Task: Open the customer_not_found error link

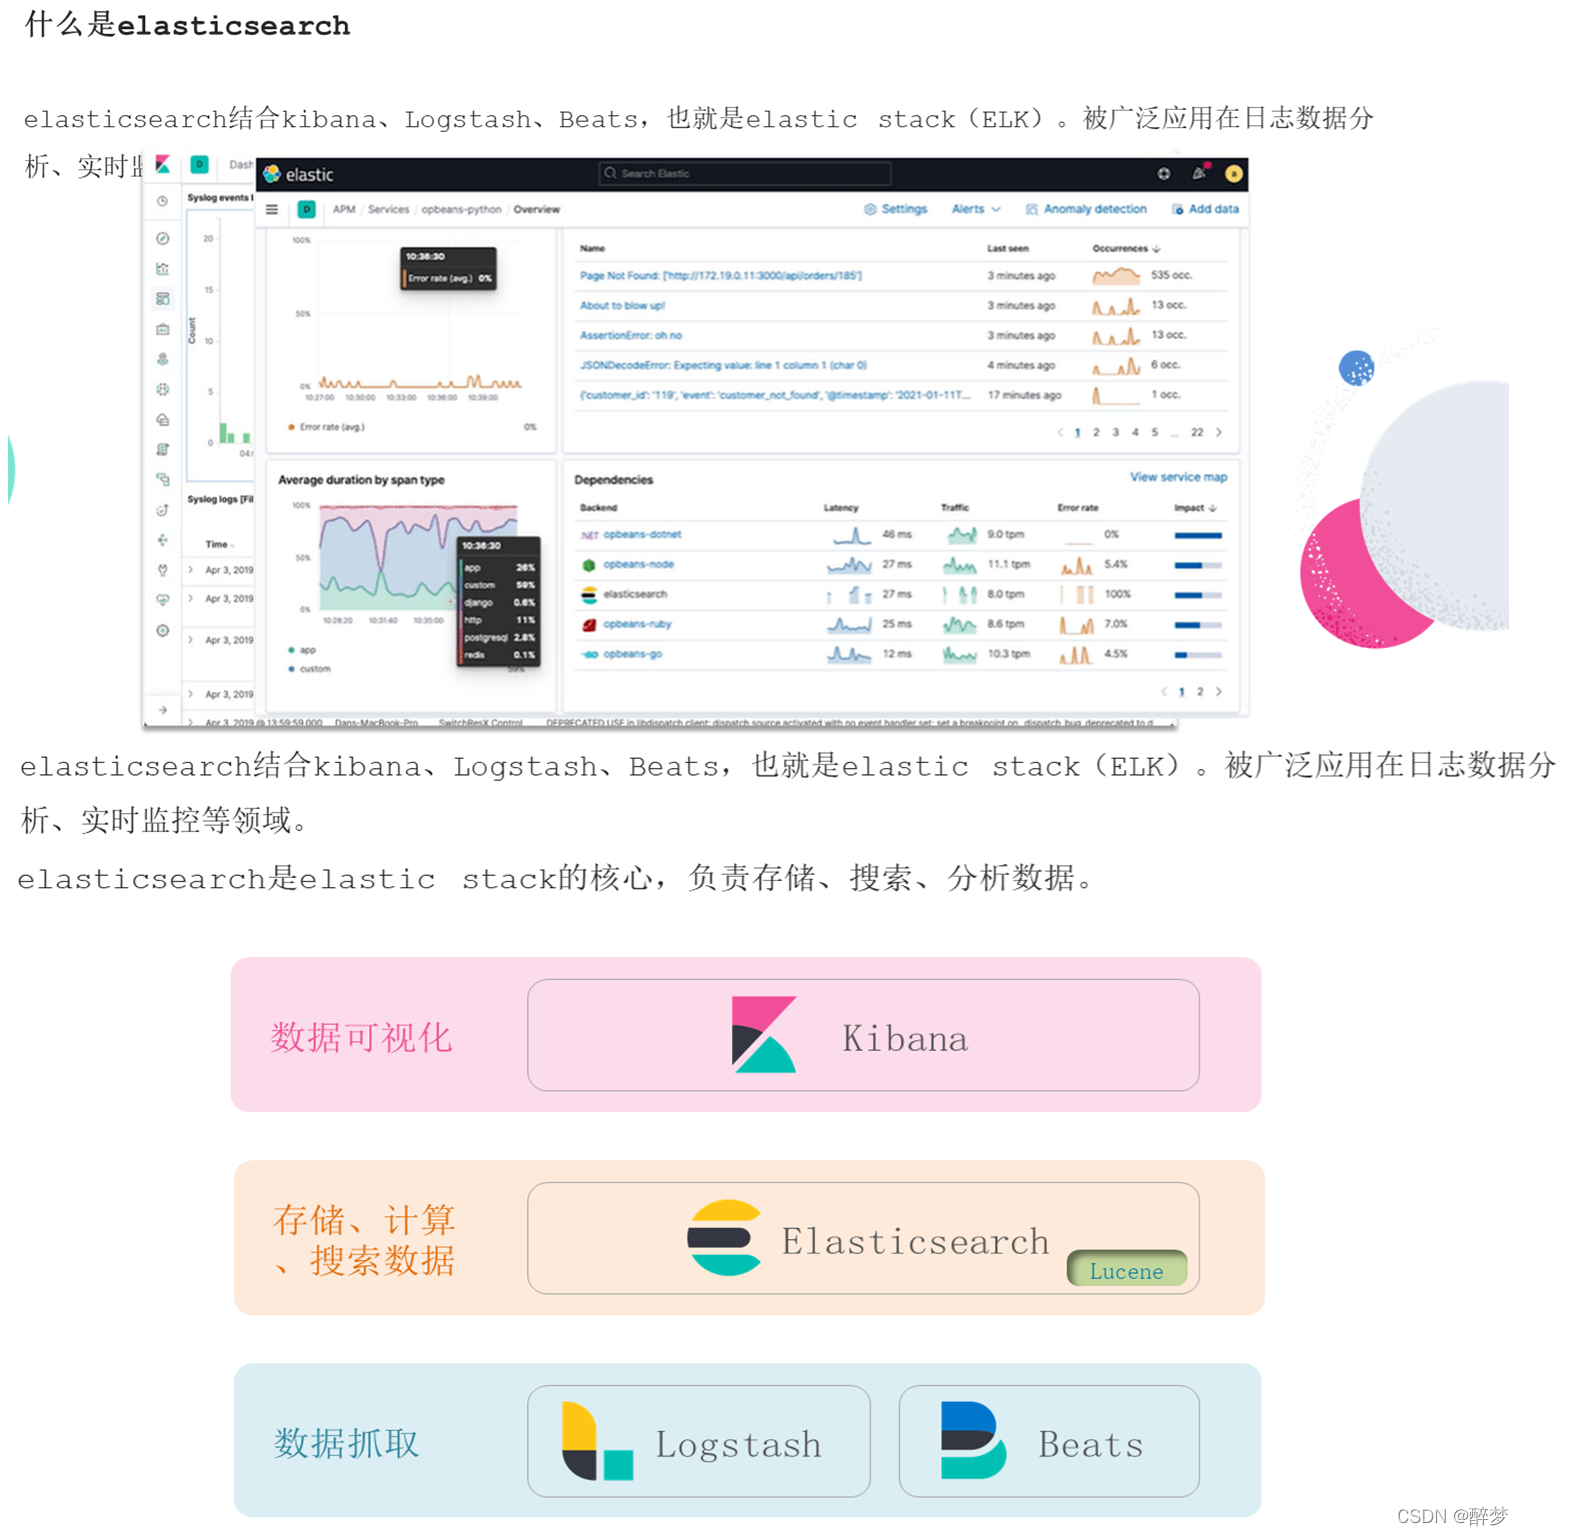Action: pos(774,396)
